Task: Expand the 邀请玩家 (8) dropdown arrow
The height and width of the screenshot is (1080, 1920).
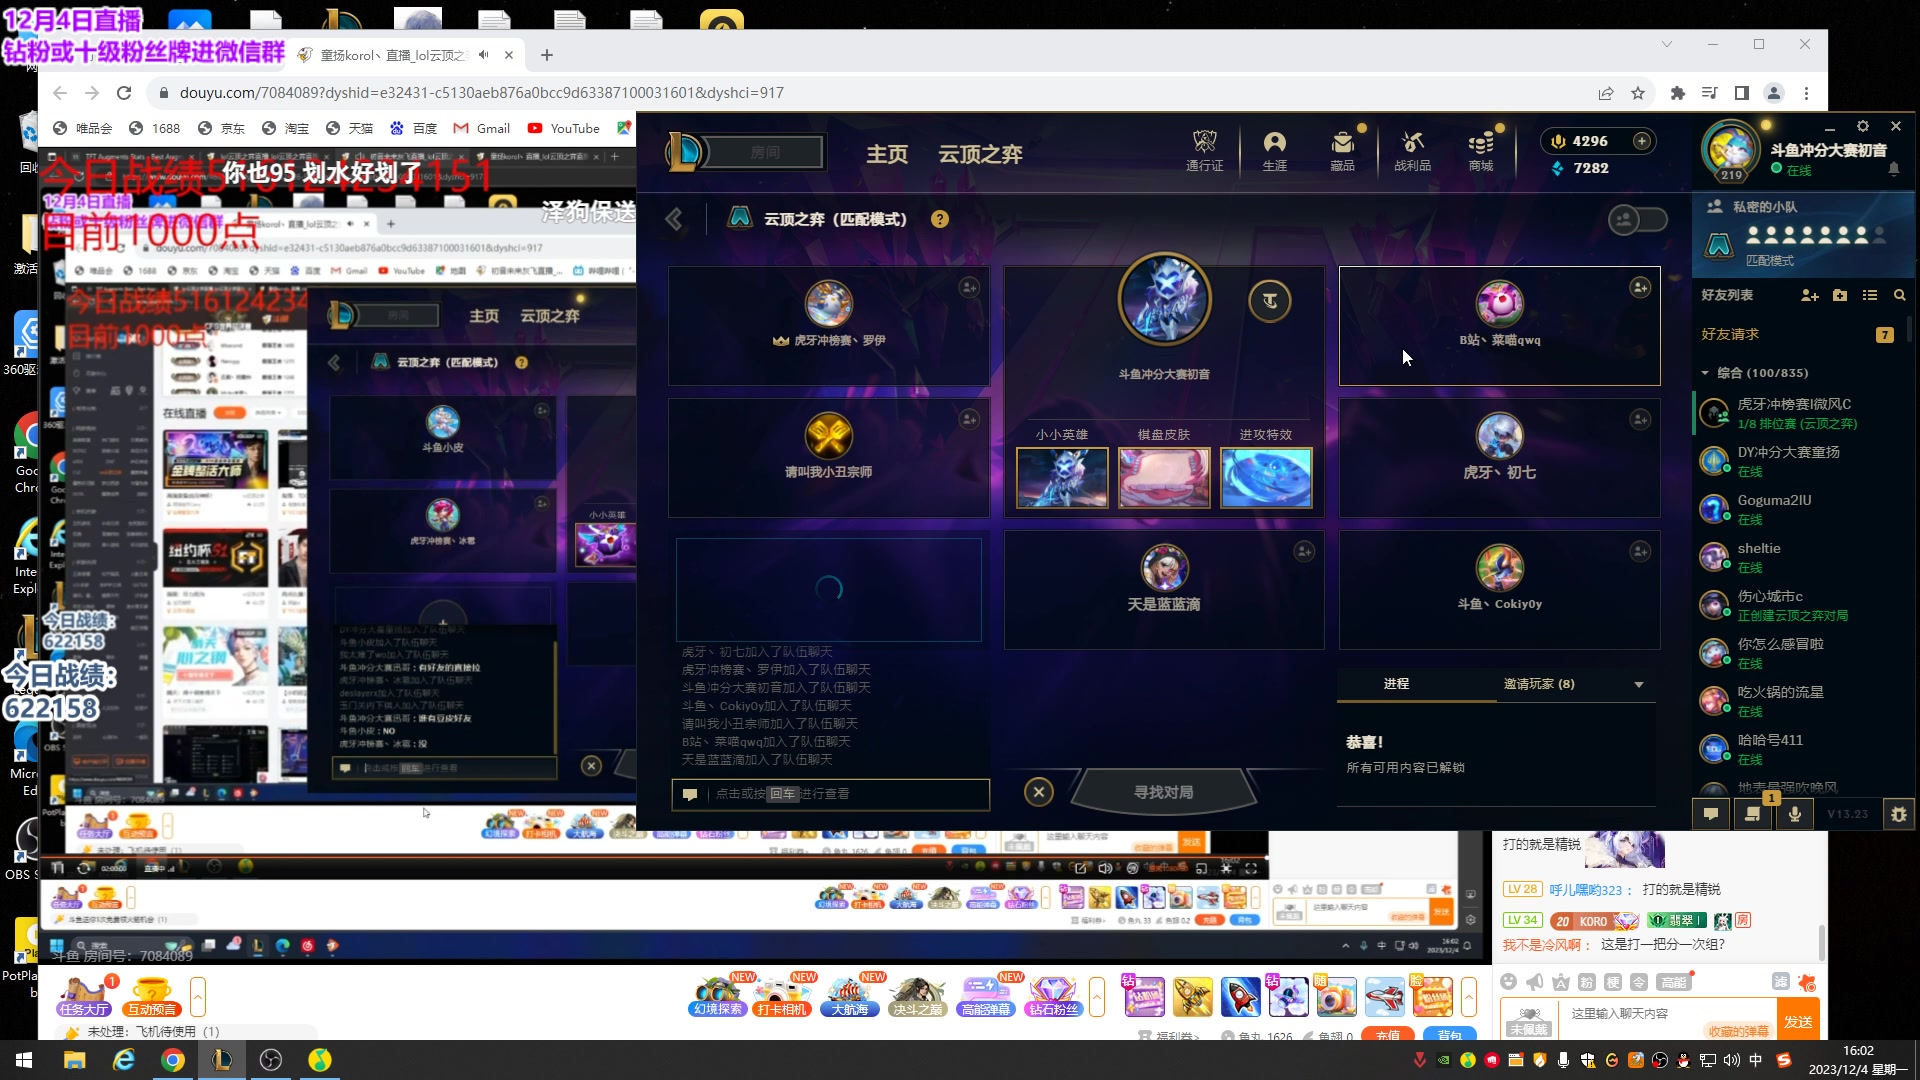Action: (1638, 684)
